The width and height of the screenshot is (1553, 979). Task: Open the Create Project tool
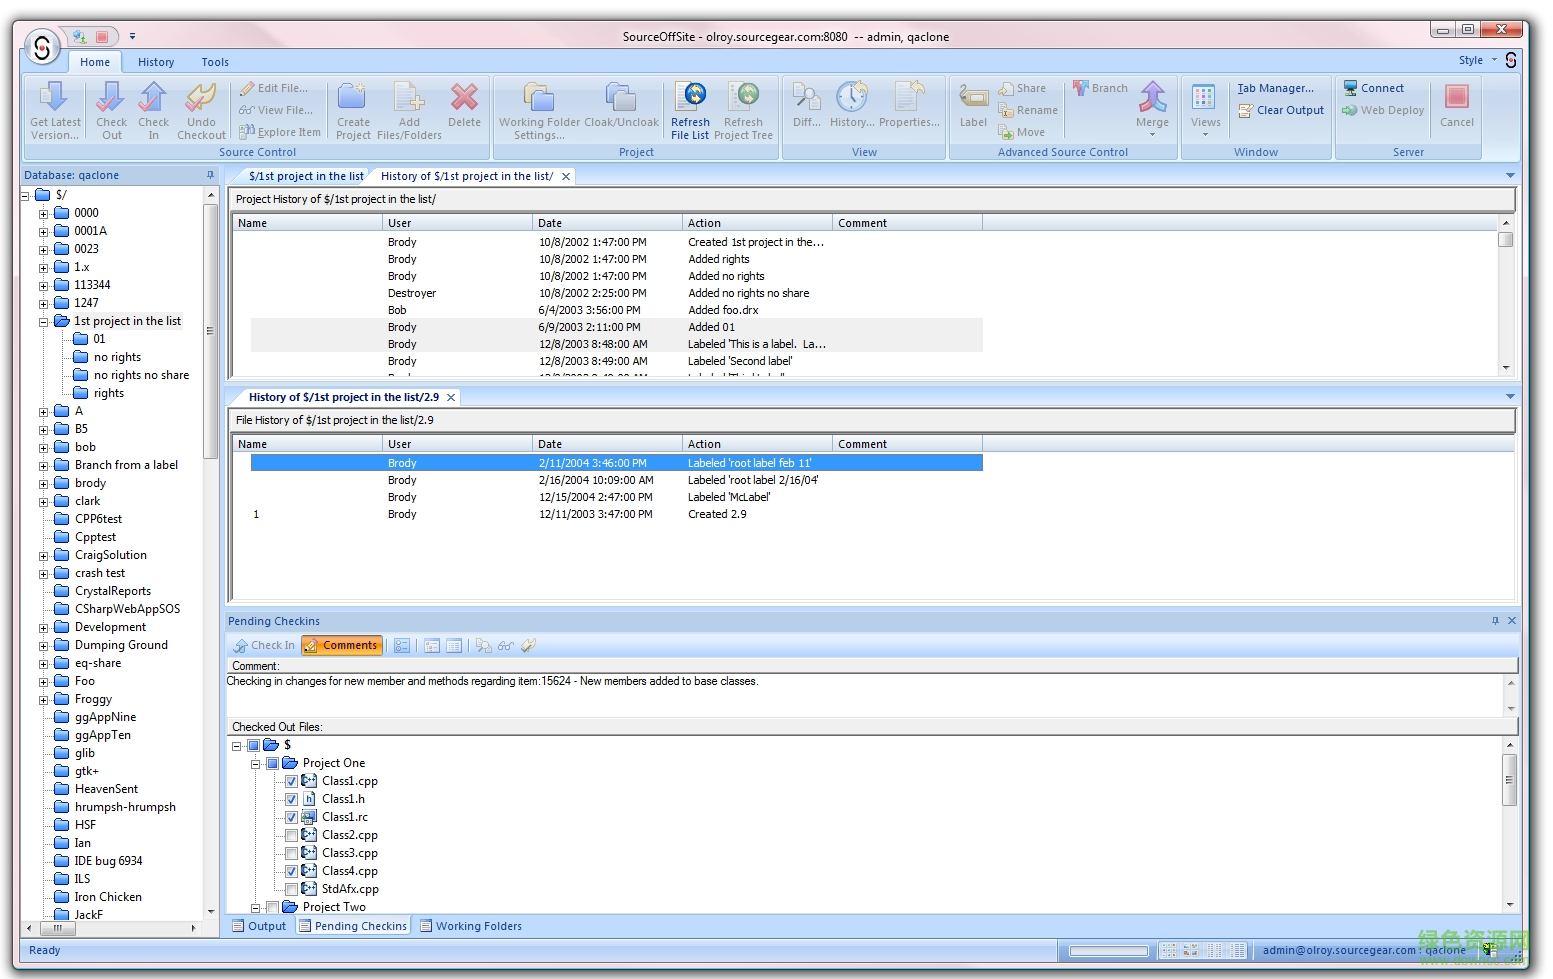tap(352, 108)
